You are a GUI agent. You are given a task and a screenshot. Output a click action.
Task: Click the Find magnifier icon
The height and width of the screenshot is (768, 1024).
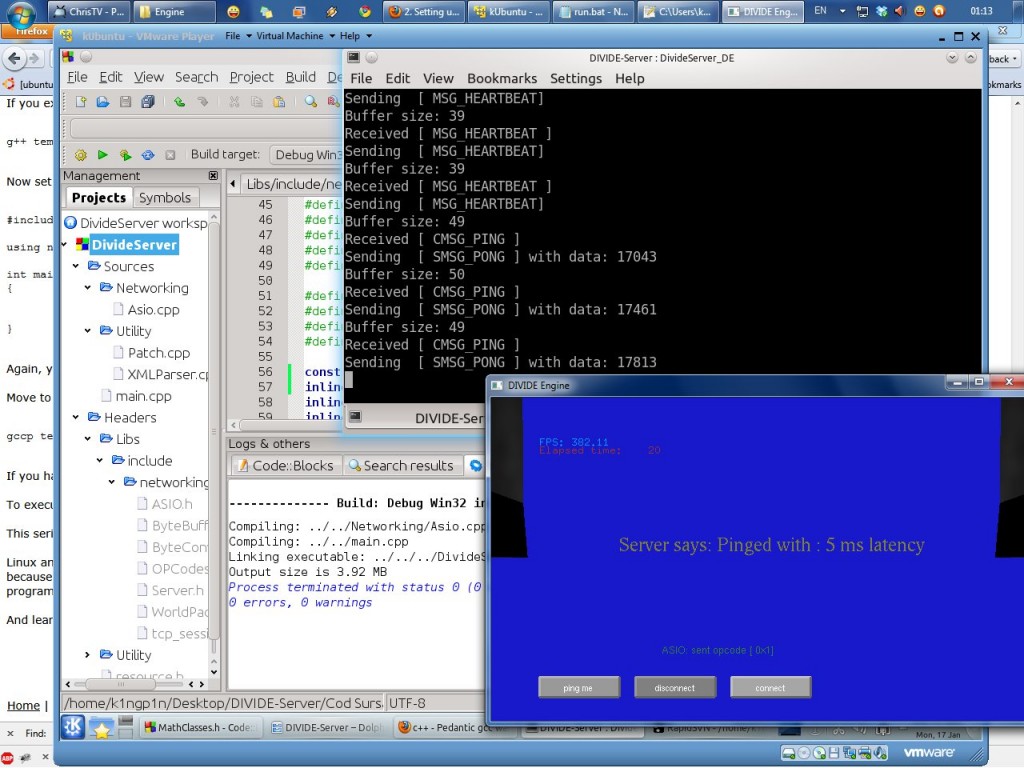tap(311, 102)
